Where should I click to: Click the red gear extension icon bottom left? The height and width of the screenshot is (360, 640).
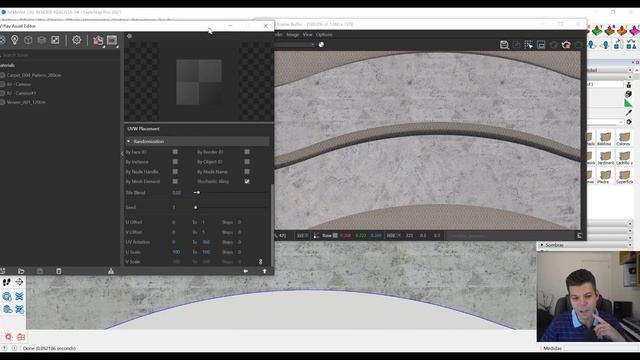point(8,337)
